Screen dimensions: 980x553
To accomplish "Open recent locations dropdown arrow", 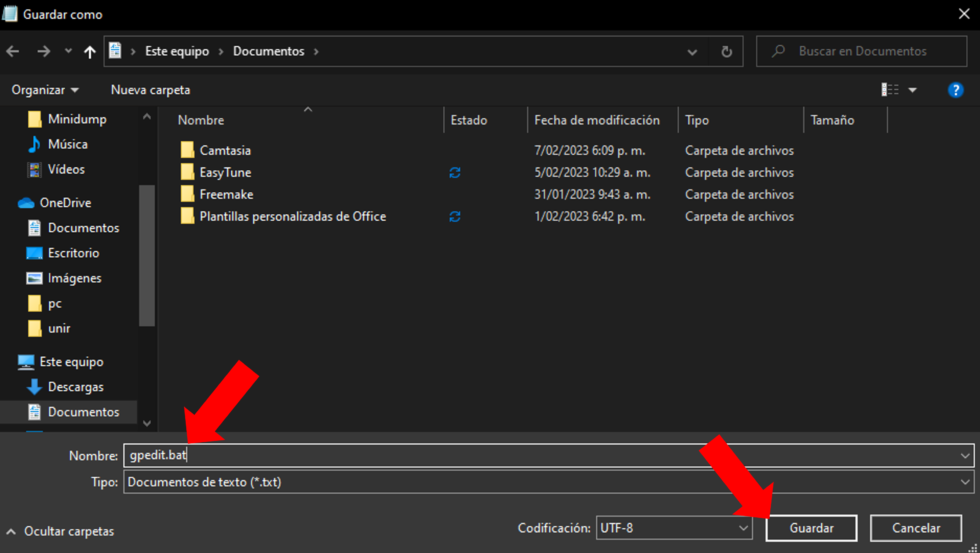I will (x=68, y=51).
